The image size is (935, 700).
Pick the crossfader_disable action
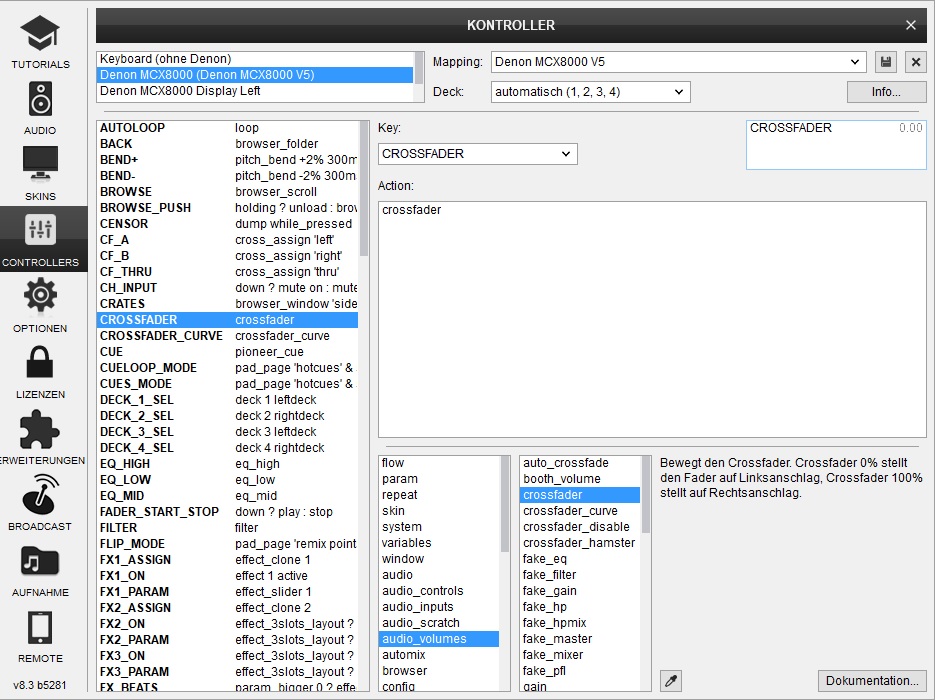pos(580,527)
